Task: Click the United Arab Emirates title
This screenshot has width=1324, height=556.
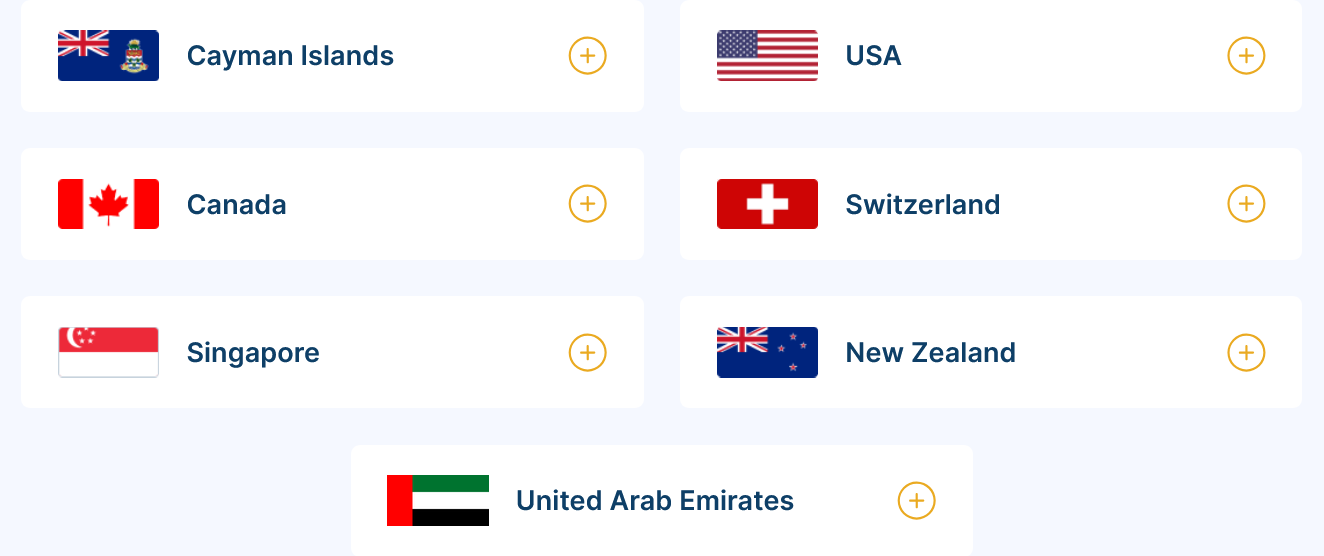Action: tap(654, 500)
